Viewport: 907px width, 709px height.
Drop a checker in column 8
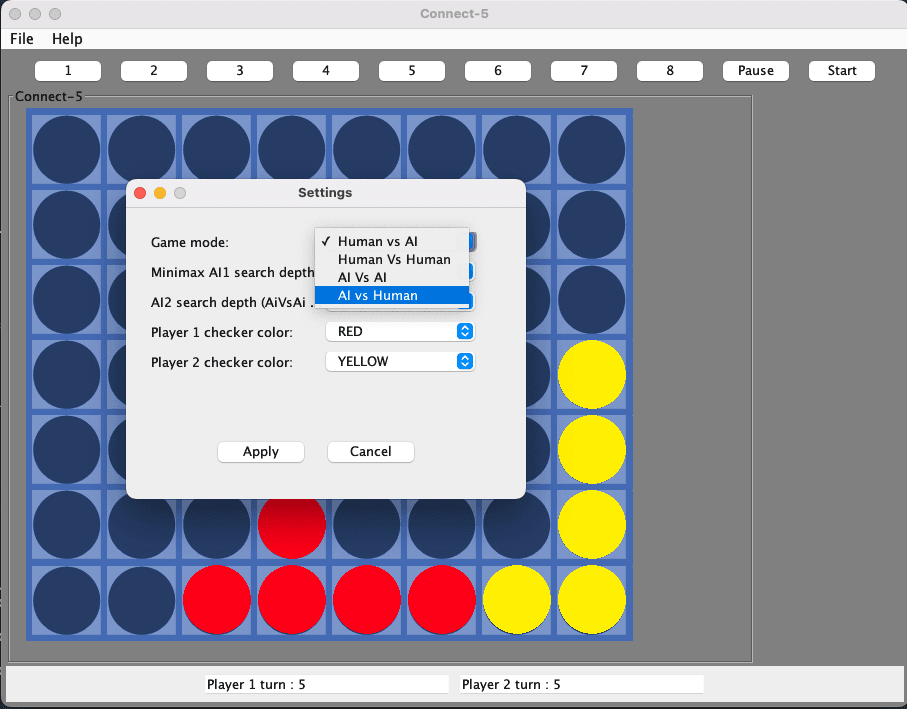coord(669,70)
